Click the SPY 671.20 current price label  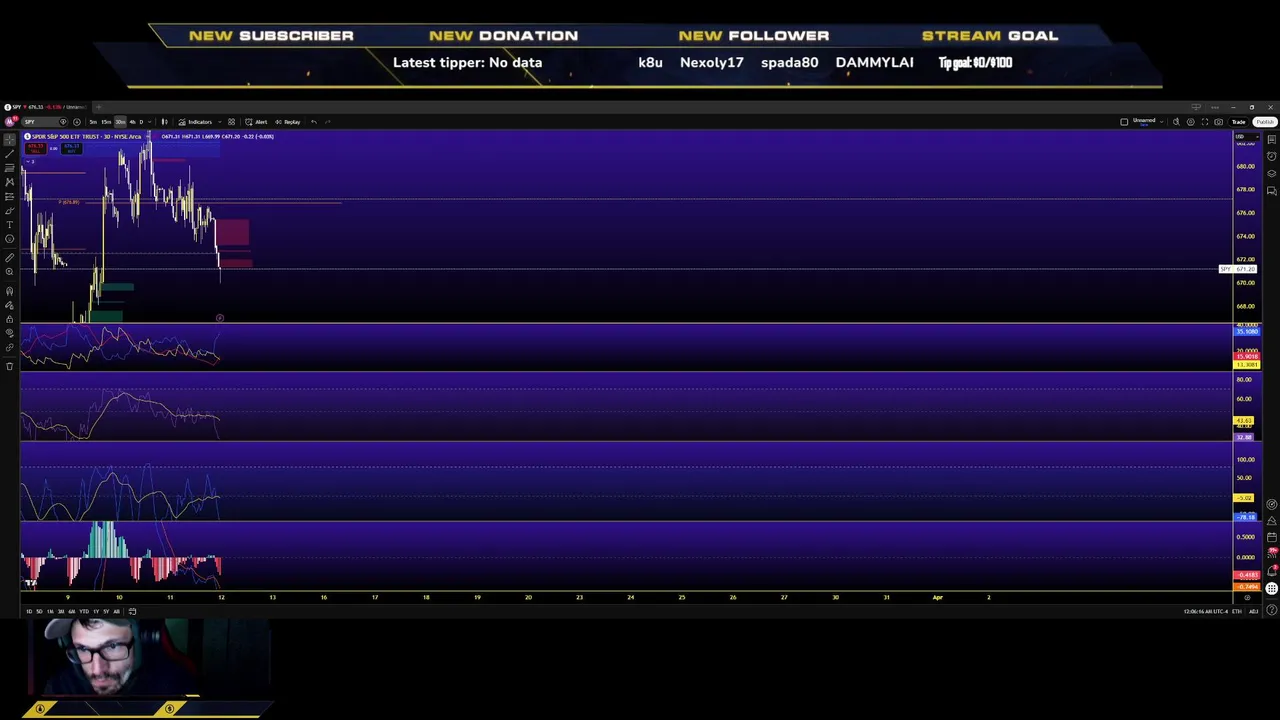1238,269
